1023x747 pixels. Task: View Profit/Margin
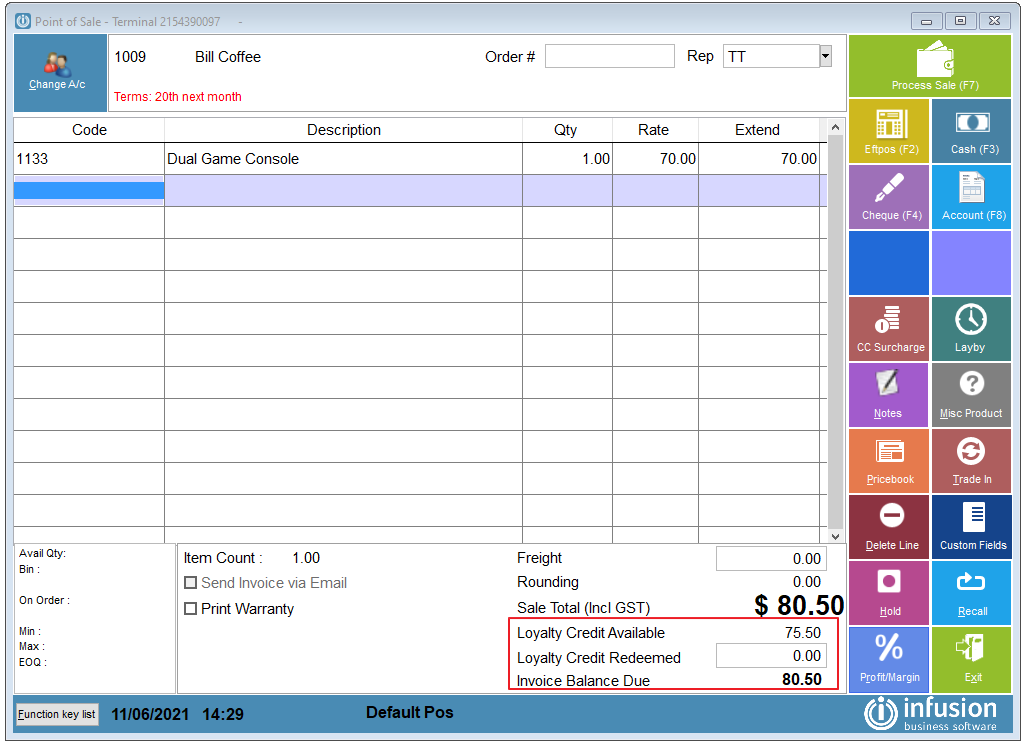click(x=889, y=659)
